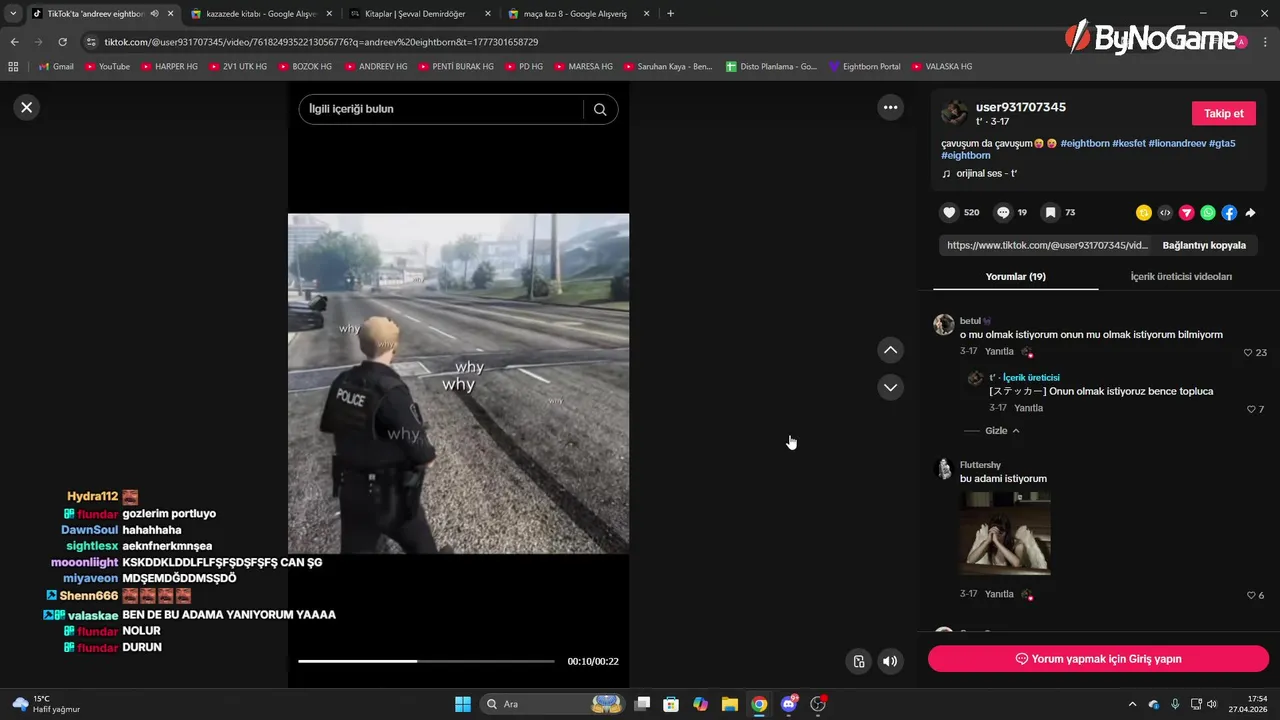Open the 'Disto Planlama' bookmark
The height and width of the screenshot is (720, 1280).
point(771,66)
